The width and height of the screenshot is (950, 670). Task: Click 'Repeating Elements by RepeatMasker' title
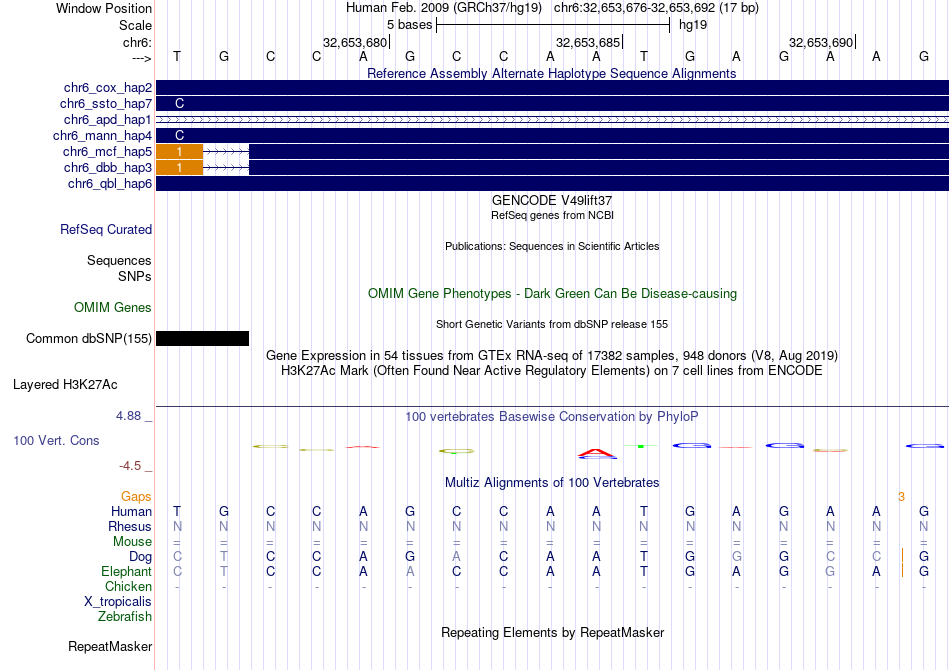(x=553, y=632)
